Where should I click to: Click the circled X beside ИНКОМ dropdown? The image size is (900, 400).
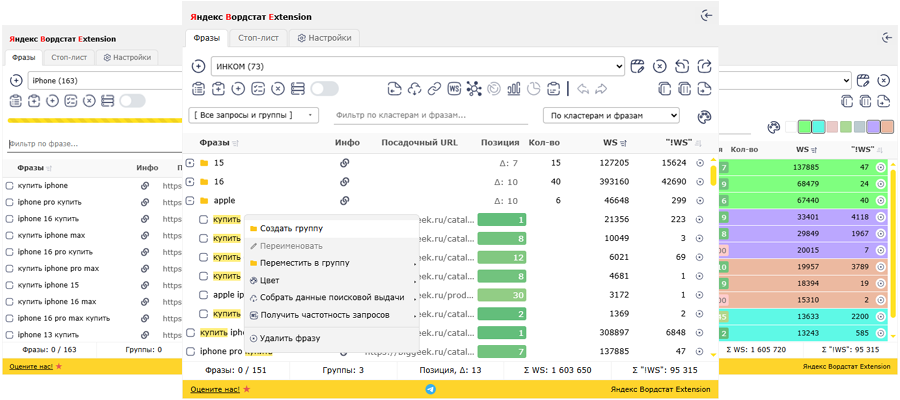660,66
